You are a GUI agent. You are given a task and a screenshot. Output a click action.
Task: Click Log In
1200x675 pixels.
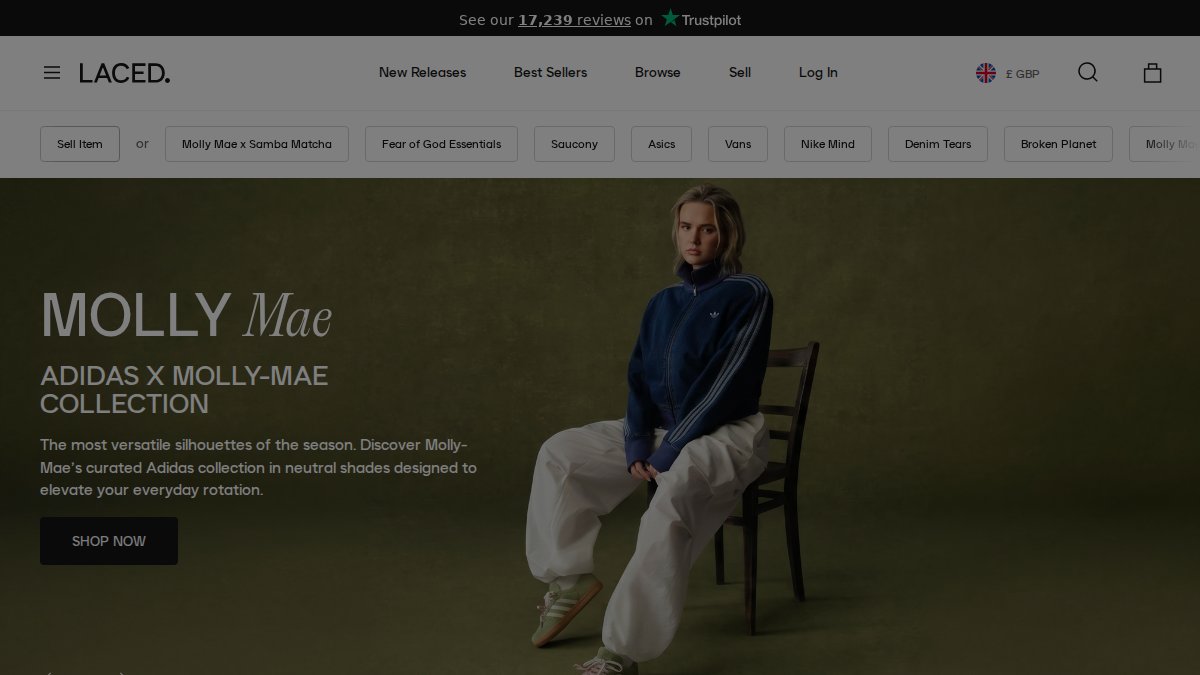(818, 72)
